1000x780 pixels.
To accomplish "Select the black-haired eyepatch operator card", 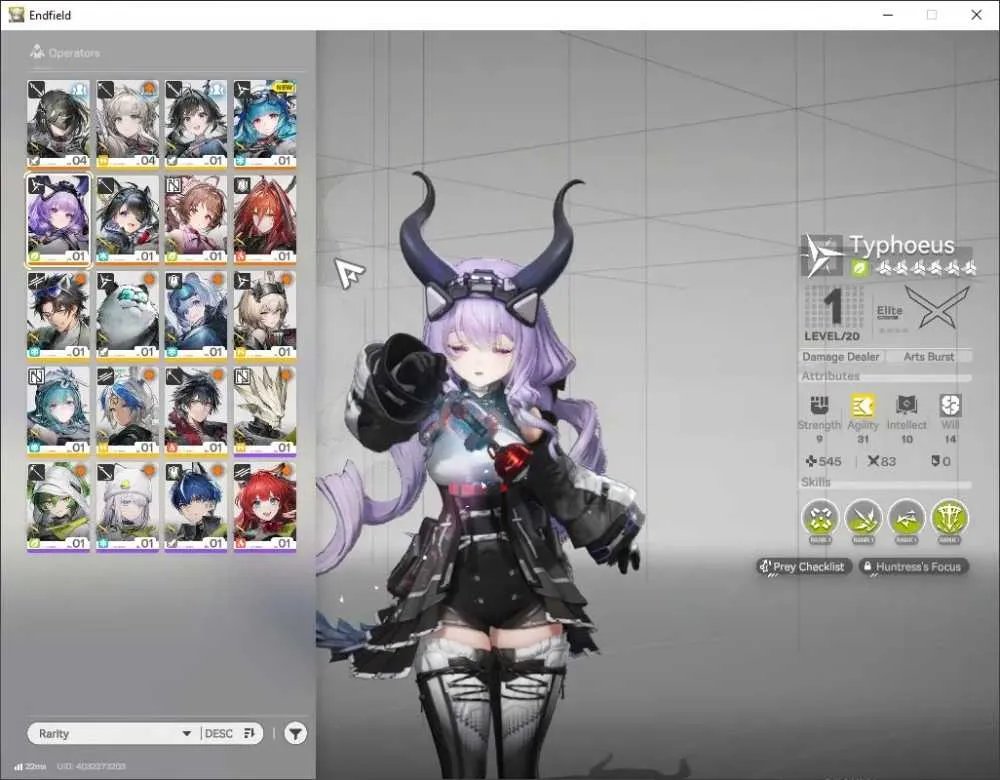I will coord(128,219).
